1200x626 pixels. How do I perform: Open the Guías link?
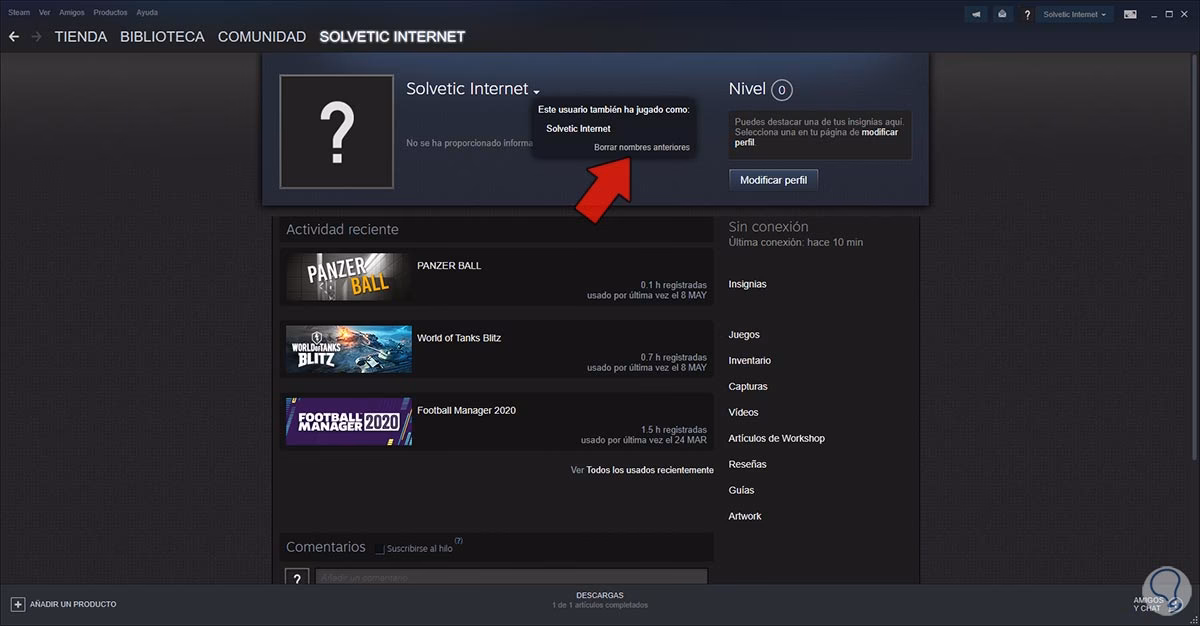click(x=742, y=491)
